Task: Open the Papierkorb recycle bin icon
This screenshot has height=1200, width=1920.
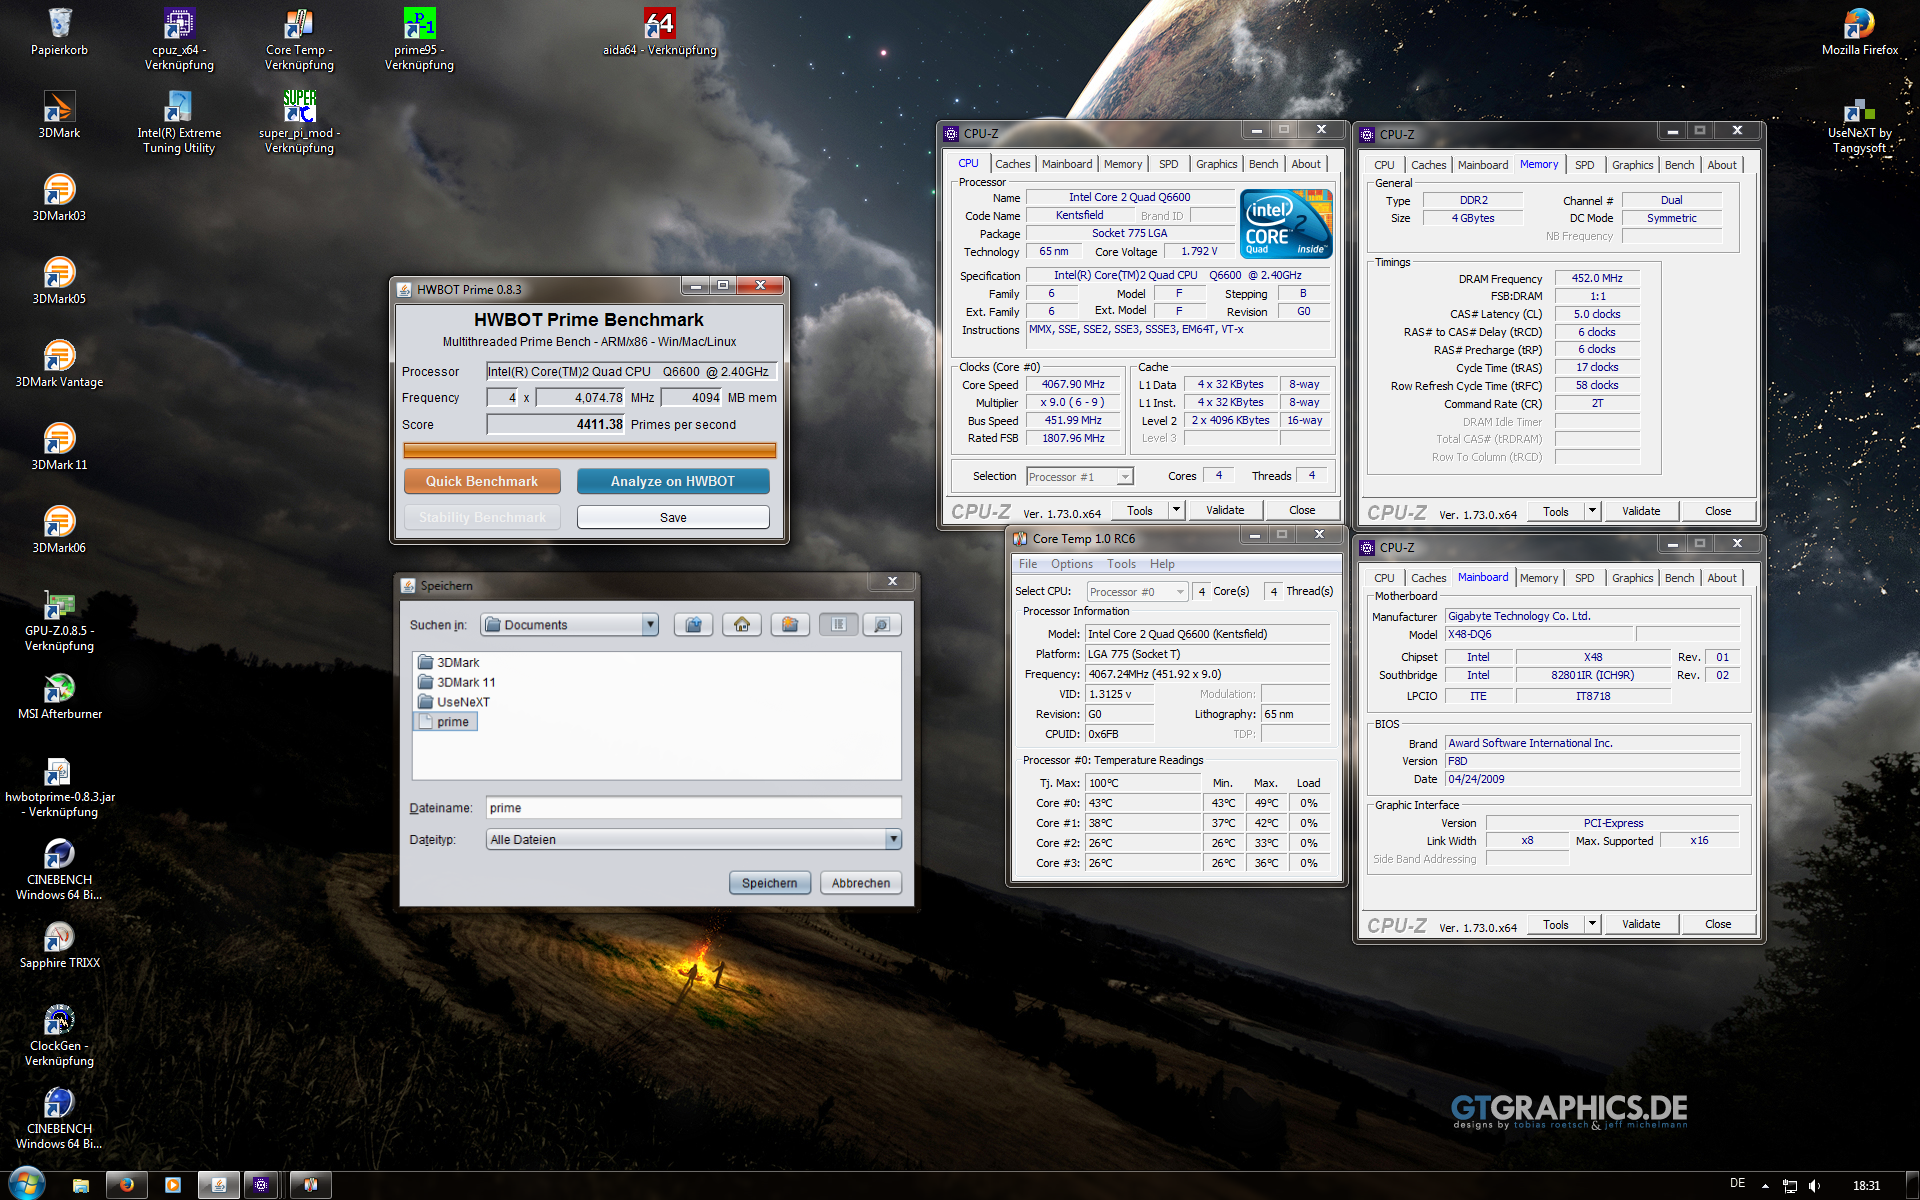Action: tap(59, 32)
